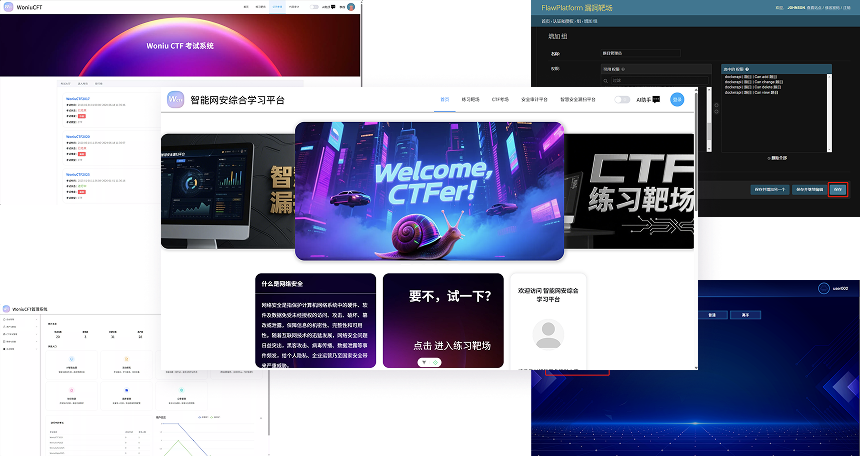This screenshot has width=860, height=456.
Task: Toggle the theme switch beside AI助手 in front window
Action: (x=622, y=100)
